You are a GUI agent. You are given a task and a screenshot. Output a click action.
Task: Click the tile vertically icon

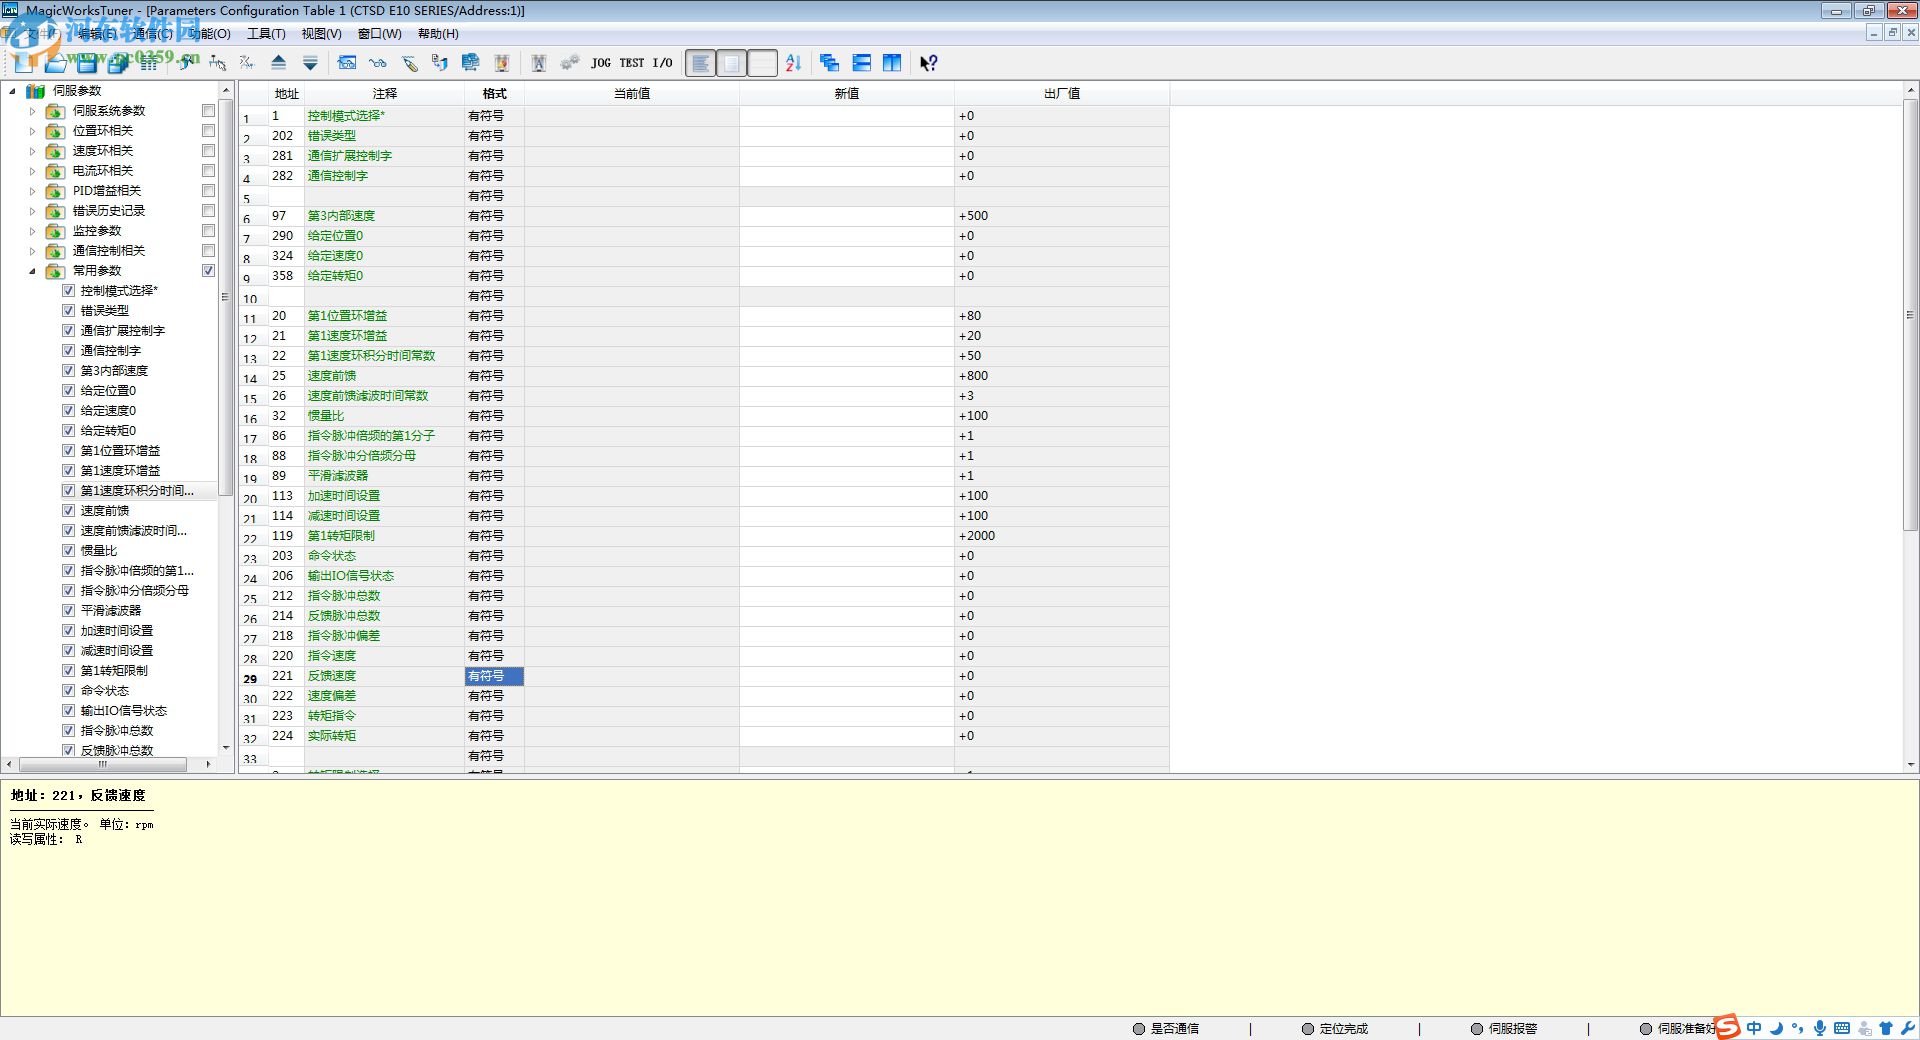tap(892, 63)
